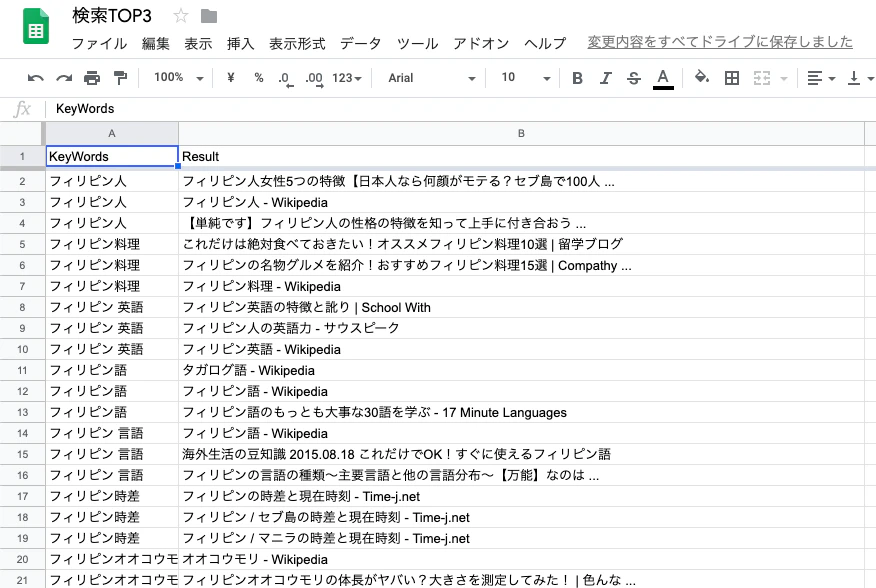
Task: Expand the merge cells options arrow
Action: (783, 78)
